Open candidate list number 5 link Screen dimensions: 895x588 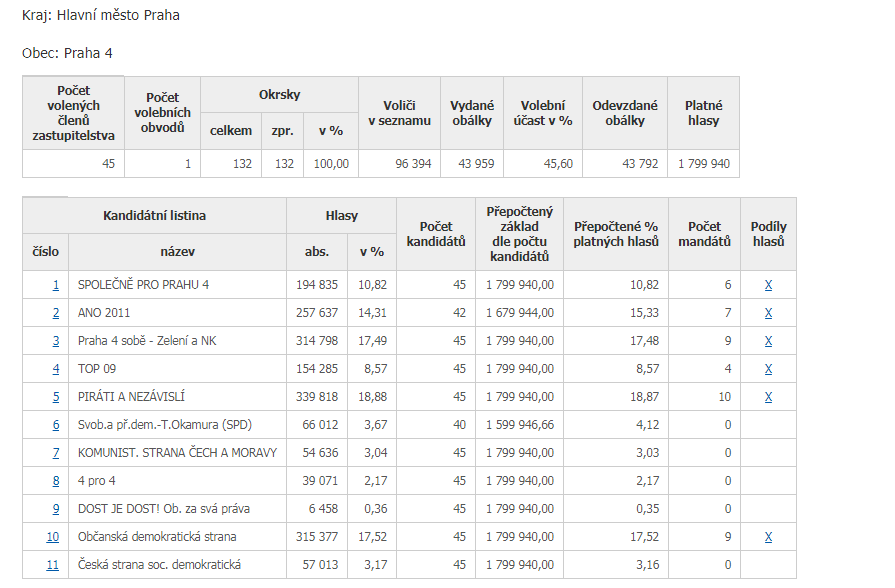pyautogui.click(x=55, y=397)
